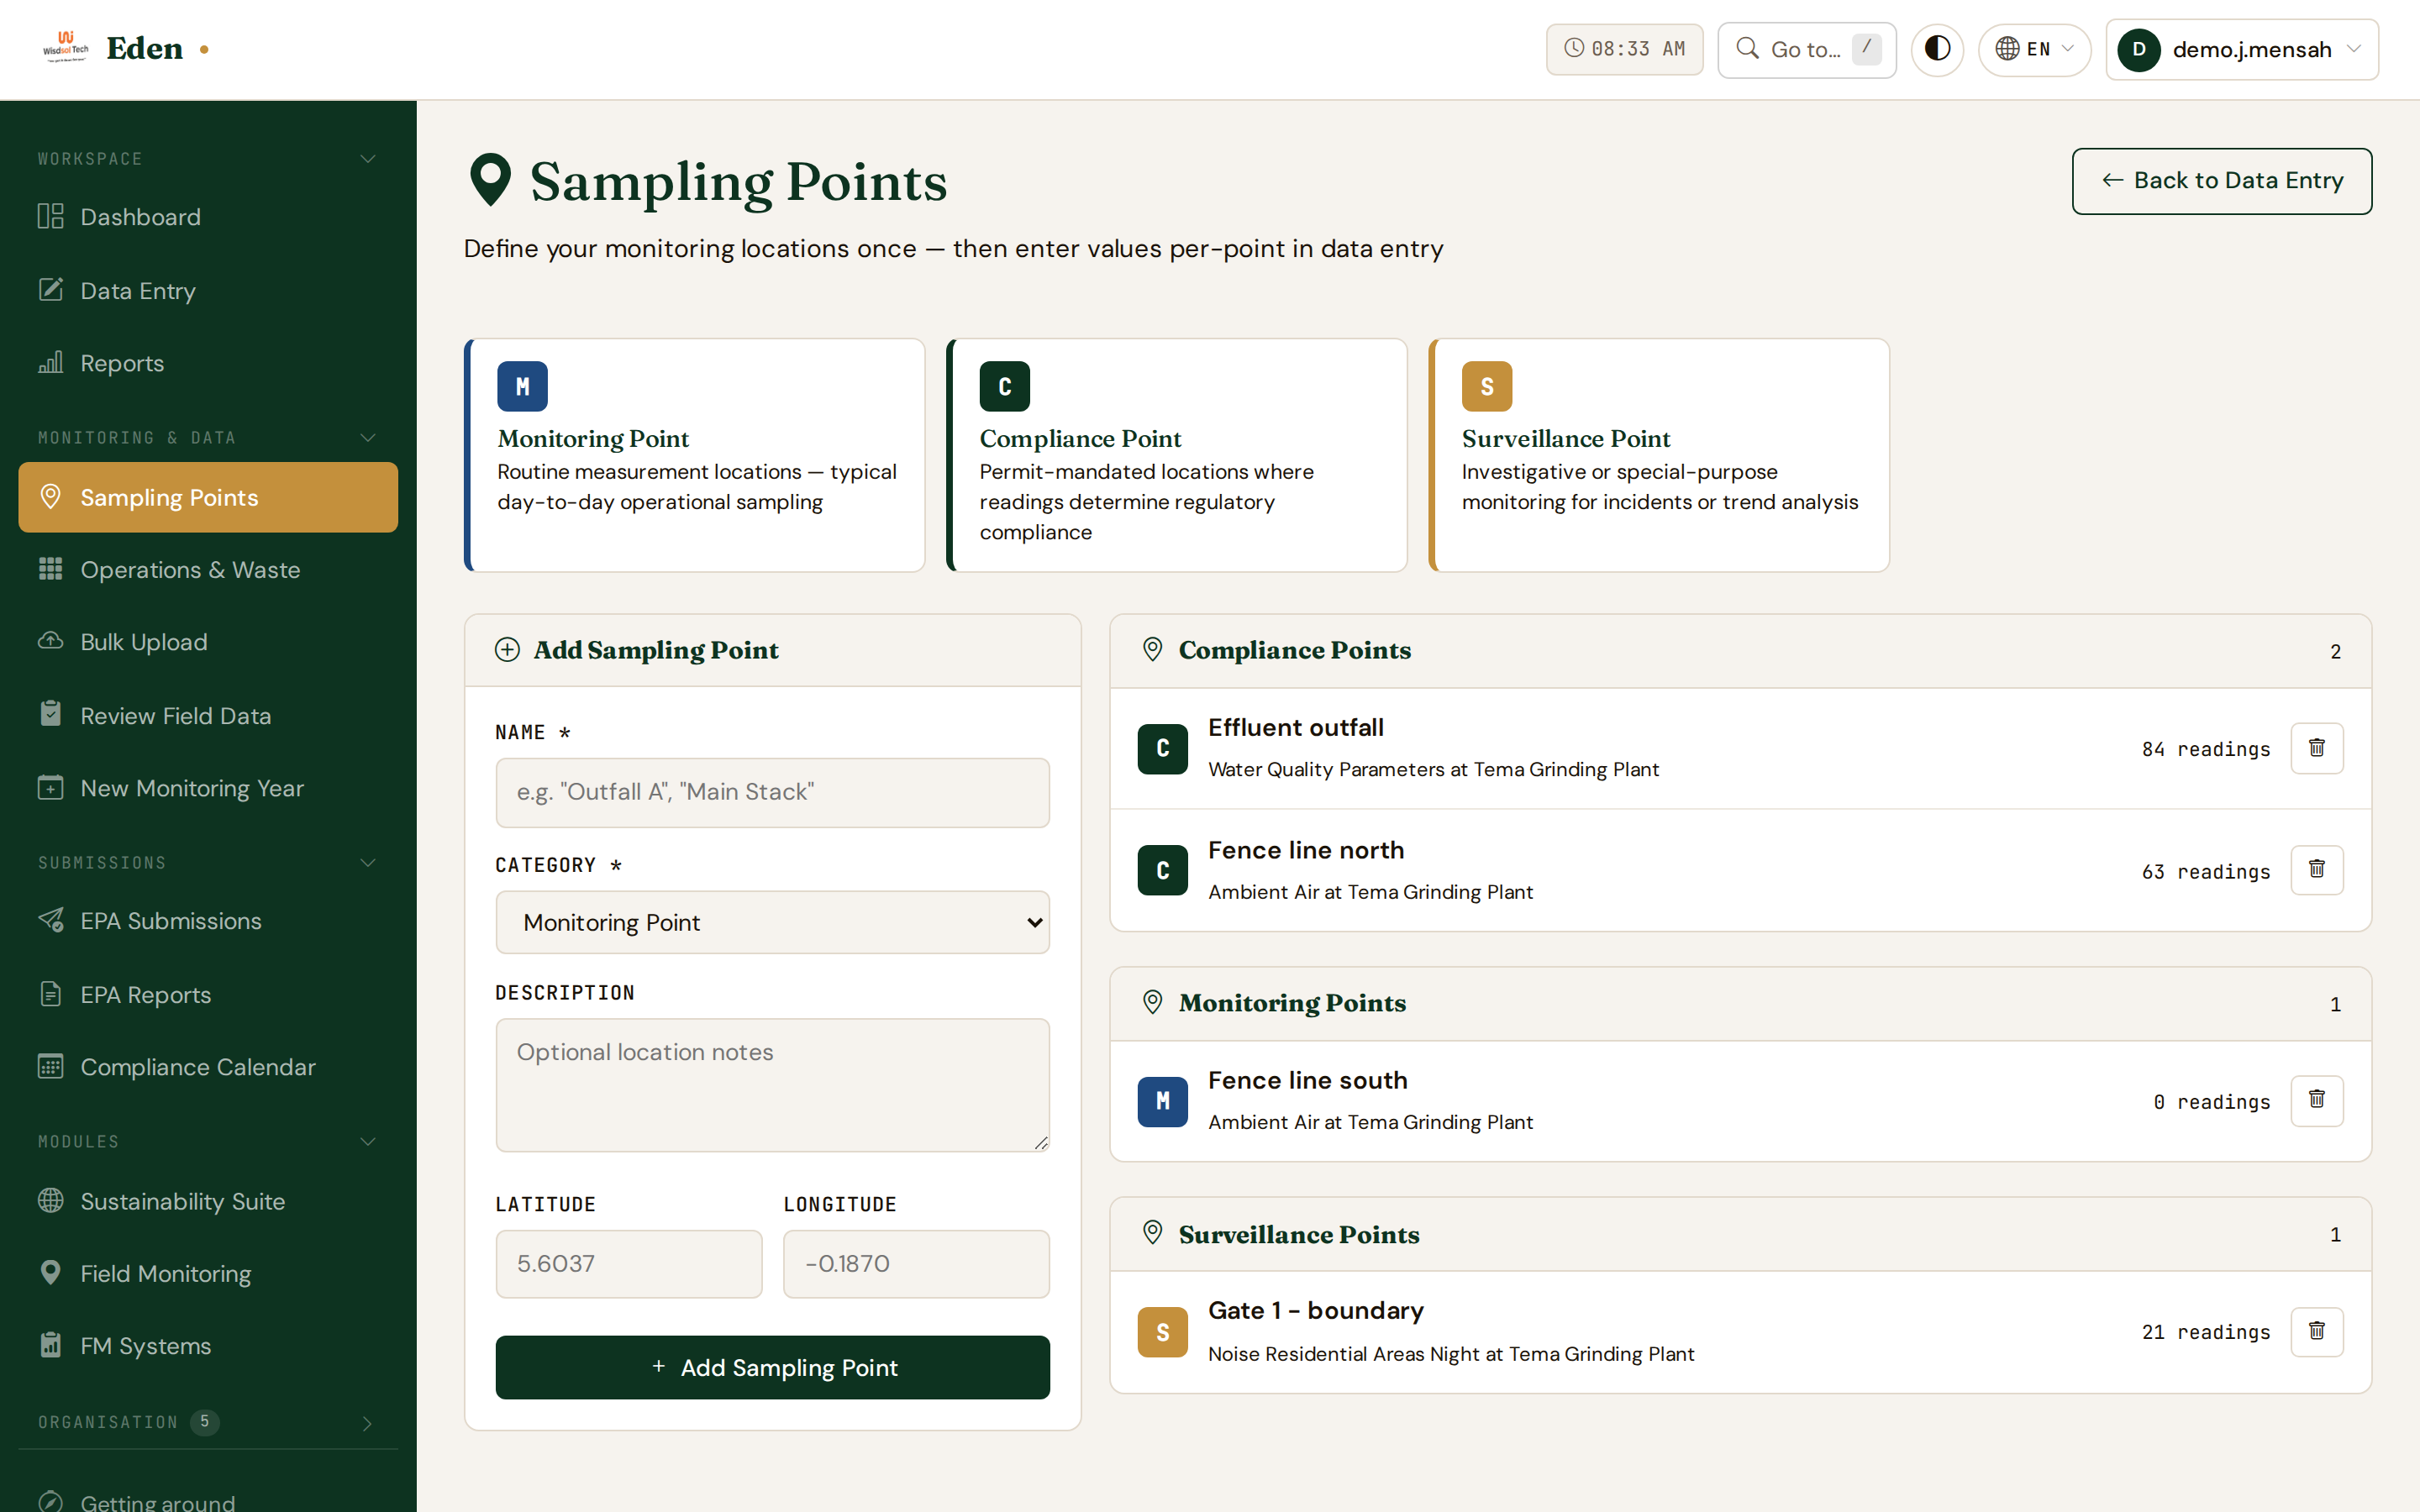Open the Dashboard sidebar item
2420x1512 pixels.
[x=208, y=217]
